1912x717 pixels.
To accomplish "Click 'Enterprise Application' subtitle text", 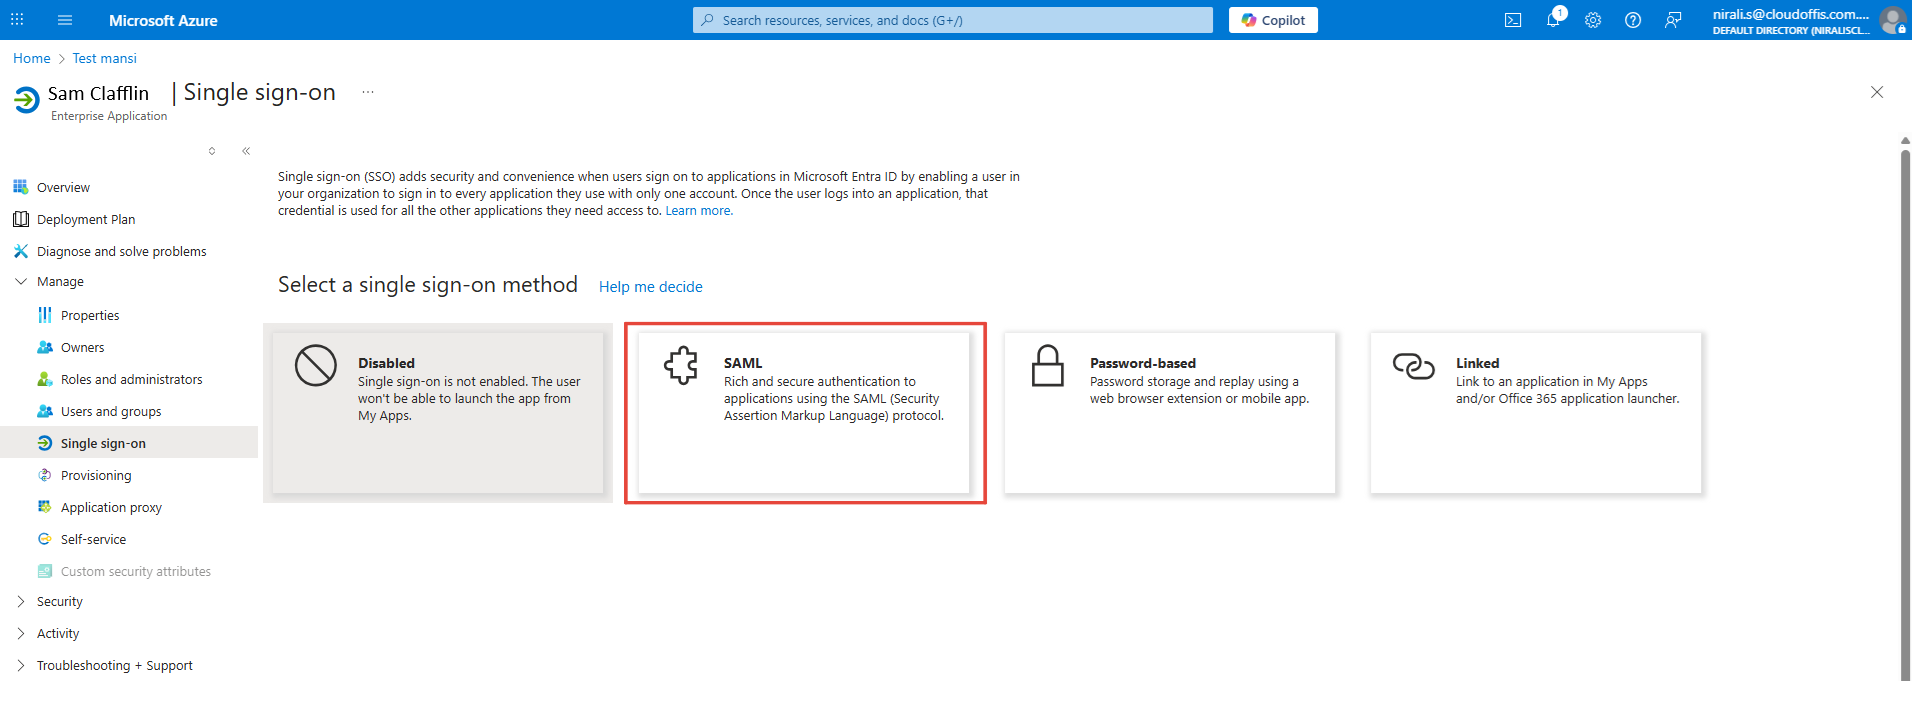I will click(109, 116).
